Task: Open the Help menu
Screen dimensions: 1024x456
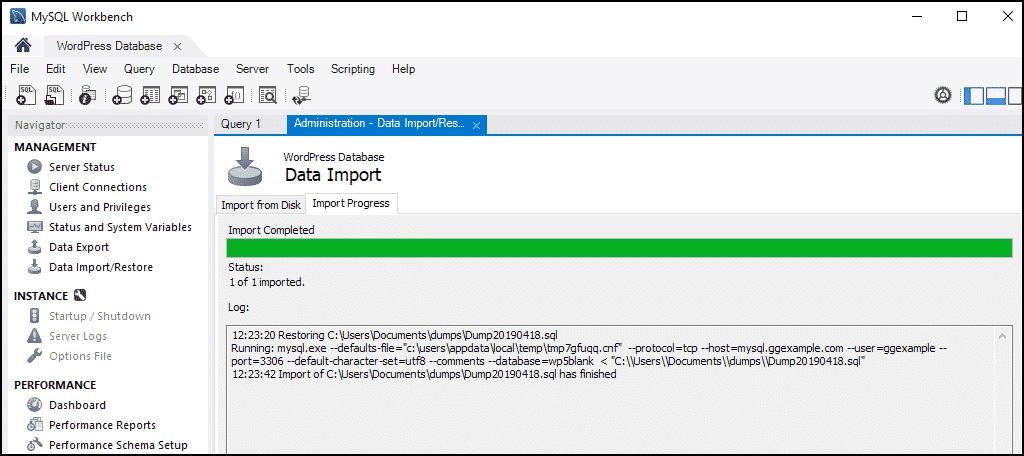Action: pos(403,69)
